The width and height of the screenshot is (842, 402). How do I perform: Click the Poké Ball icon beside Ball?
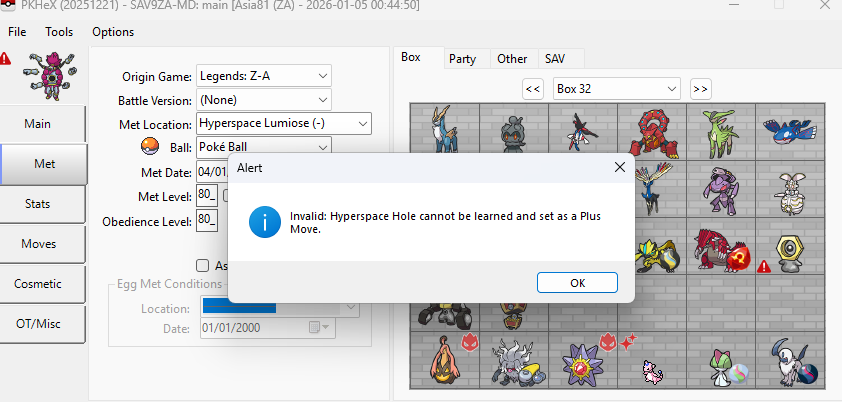click(150, 148)
